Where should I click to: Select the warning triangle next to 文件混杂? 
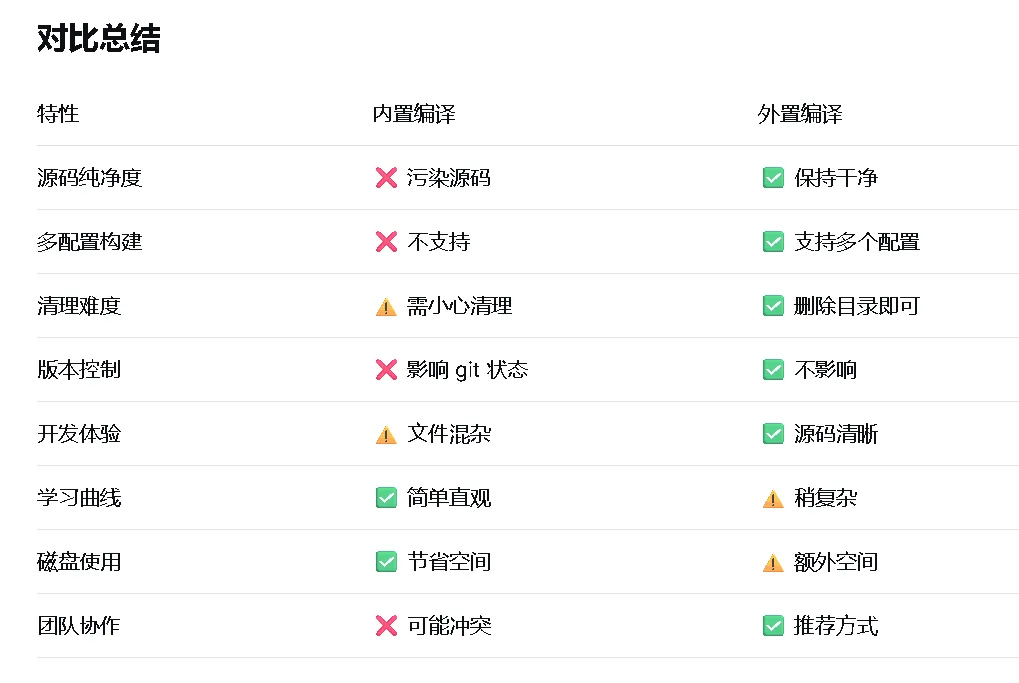pos(386,435)
